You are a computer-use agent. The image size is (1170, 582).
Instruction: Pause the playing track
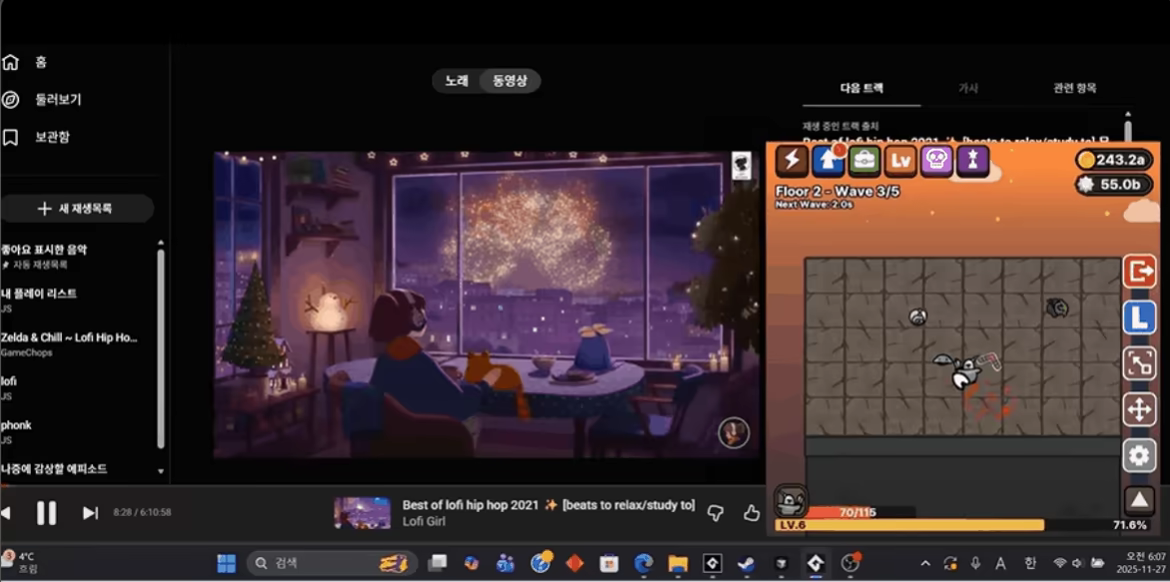[x=46, y=513]
